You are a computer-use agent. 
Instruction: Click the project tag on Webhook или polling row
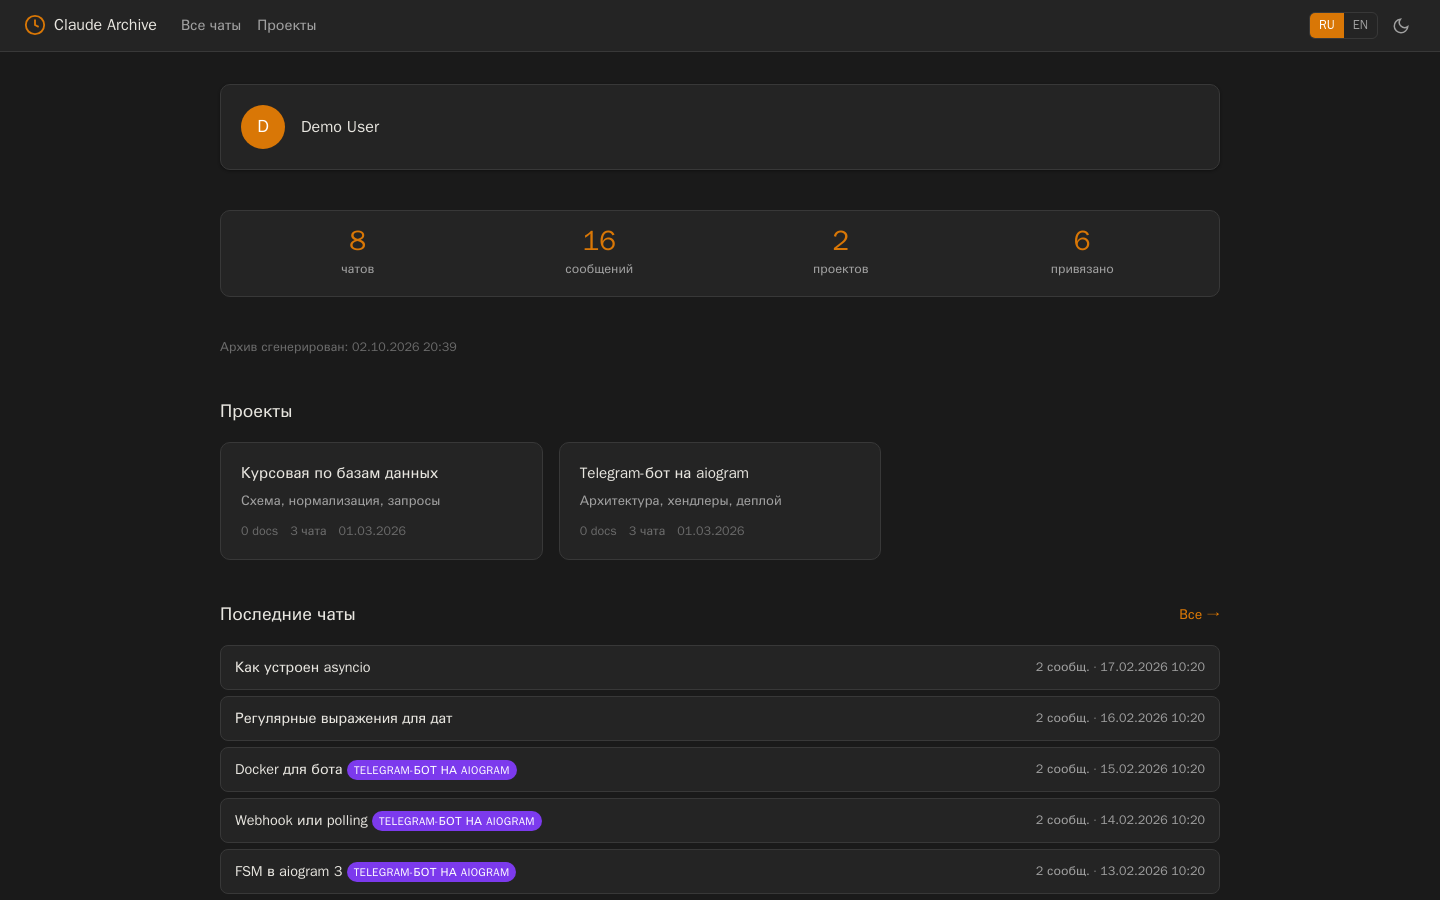[457, 821]
